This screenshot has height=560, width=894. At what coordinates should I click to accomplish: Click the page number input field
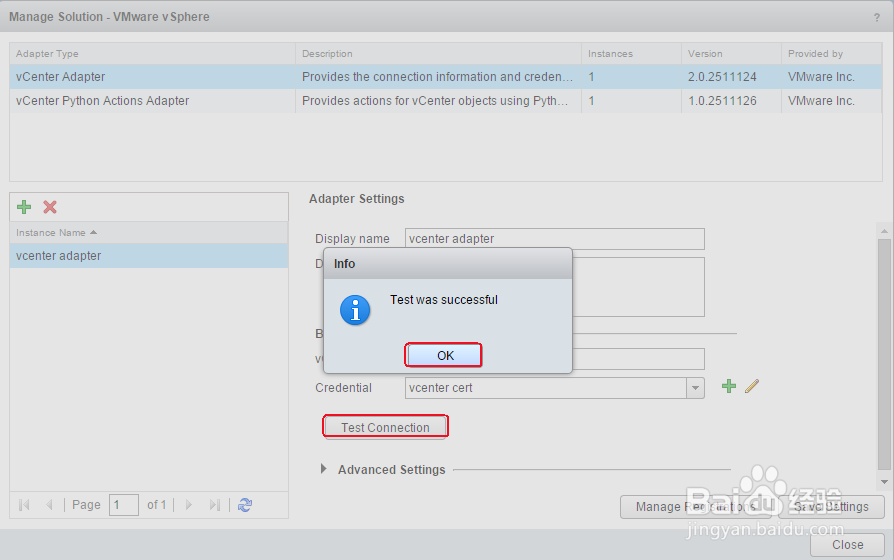(124, 505)
